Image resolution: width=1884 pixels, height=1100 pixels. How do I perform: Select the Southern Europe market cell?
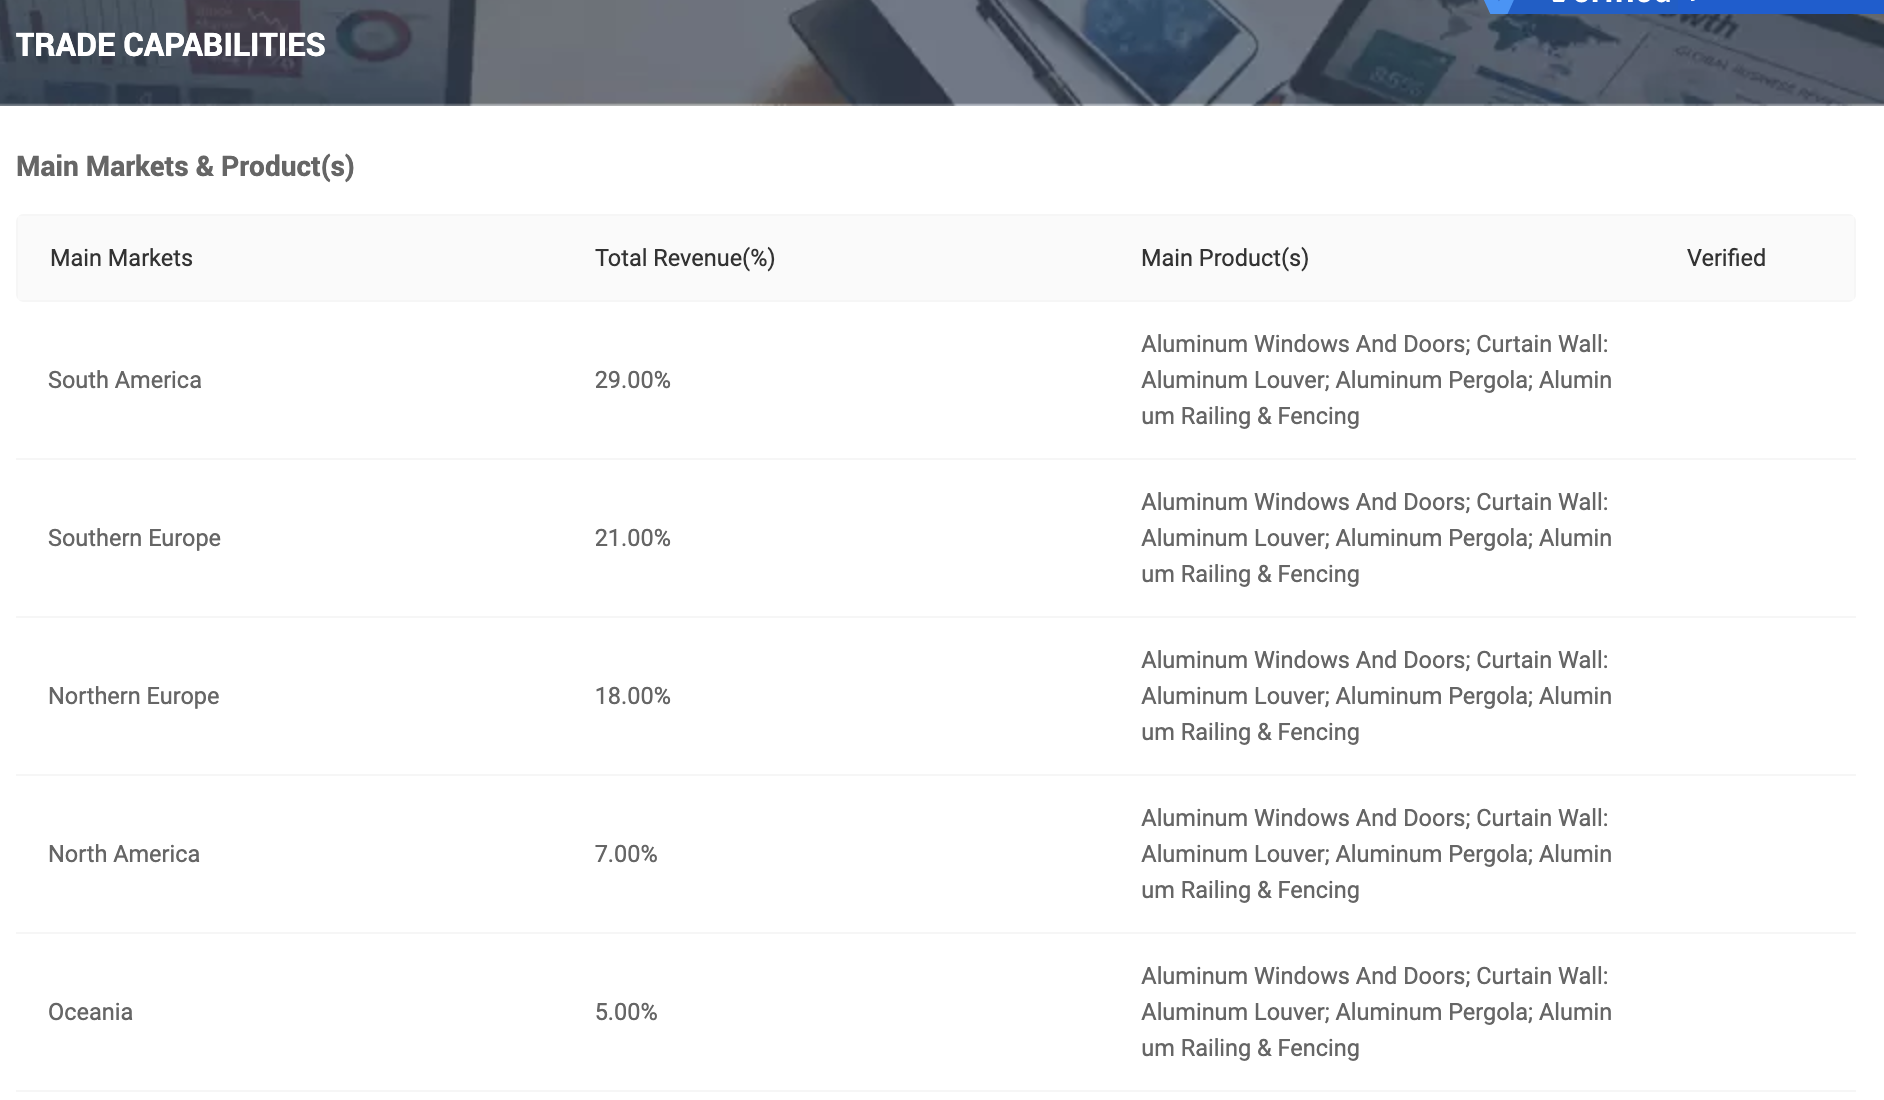[x=134, y=538]
